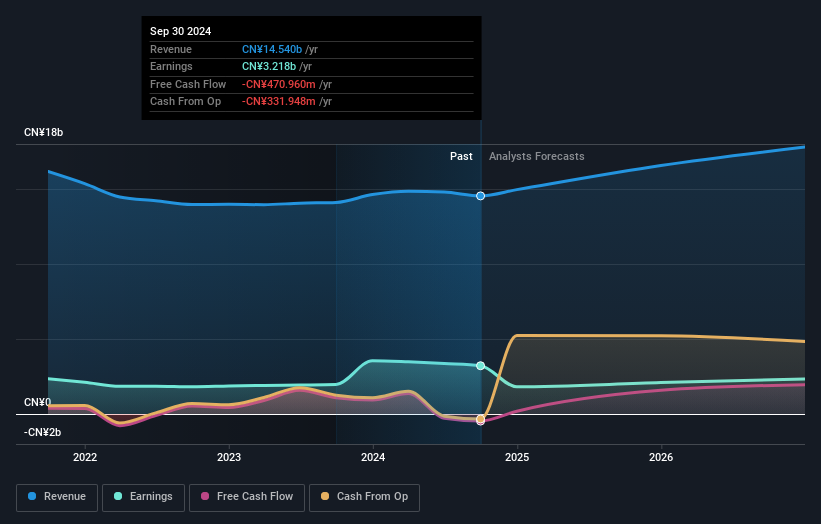
Task: Click the teal Earnings legend dot
Action: pyautogui.click(x=118, y=496)
